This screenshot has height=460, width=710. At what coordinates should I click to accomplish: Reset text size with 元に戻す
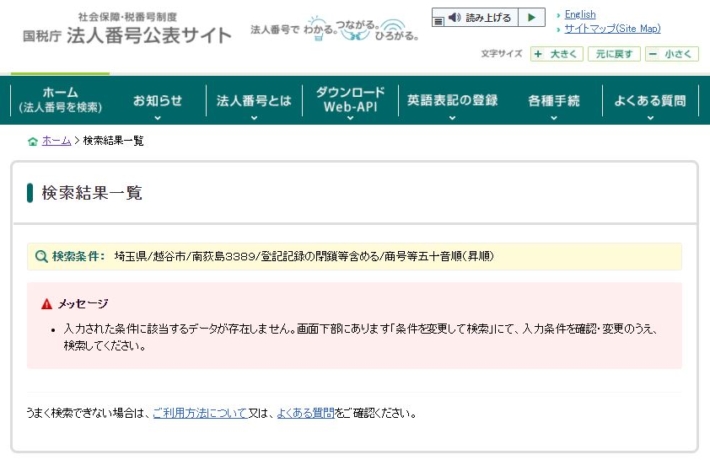tap(614, 54)
